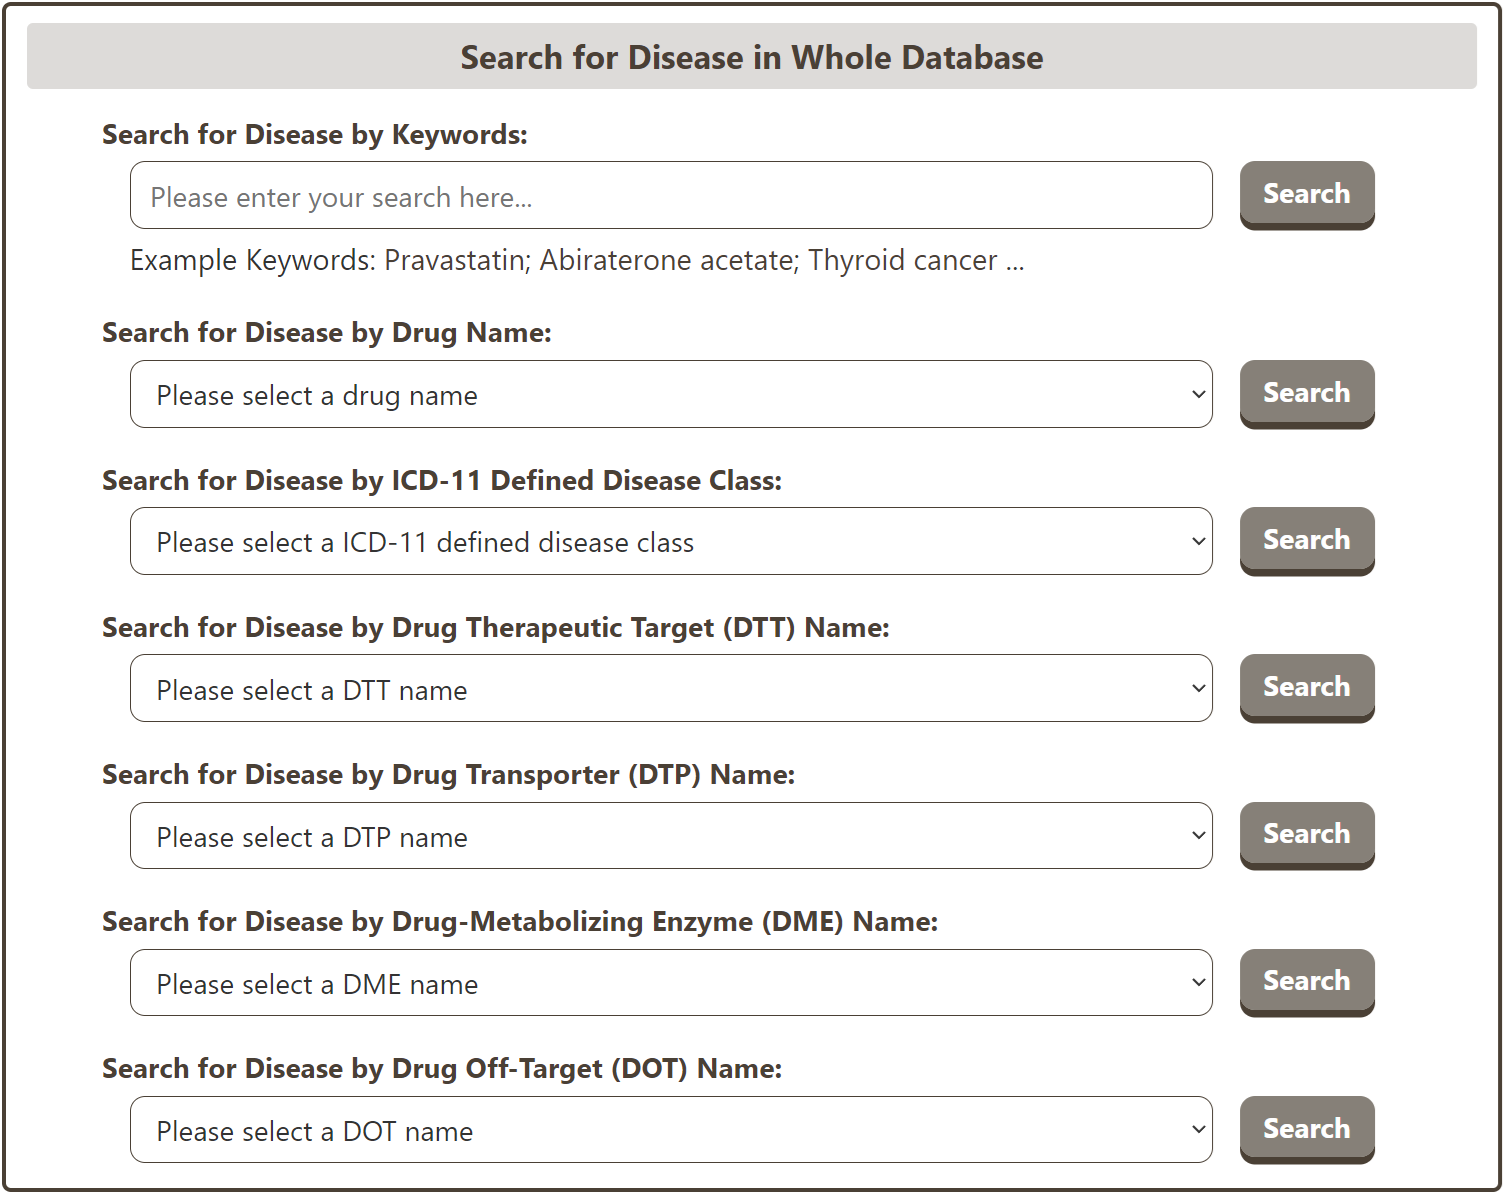Expand the ICD-11 defined disease class dropdown
Image resolution: width=1504 pixels, height=1200 pixels.
click(670, 542)
